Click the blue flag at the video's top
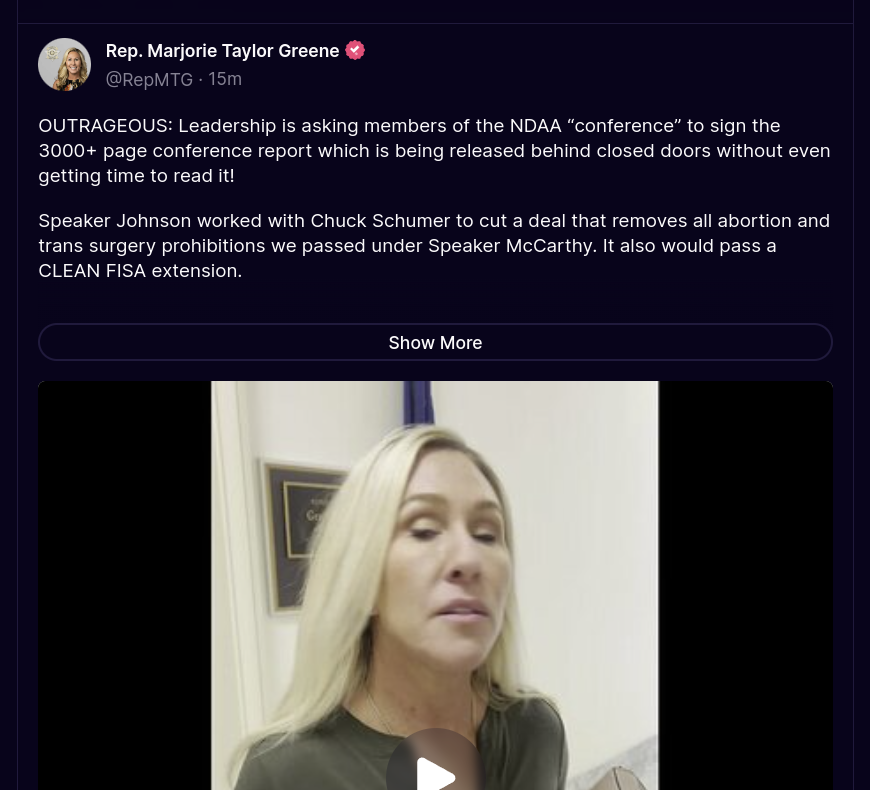870x790 pixels. point(418,402)
